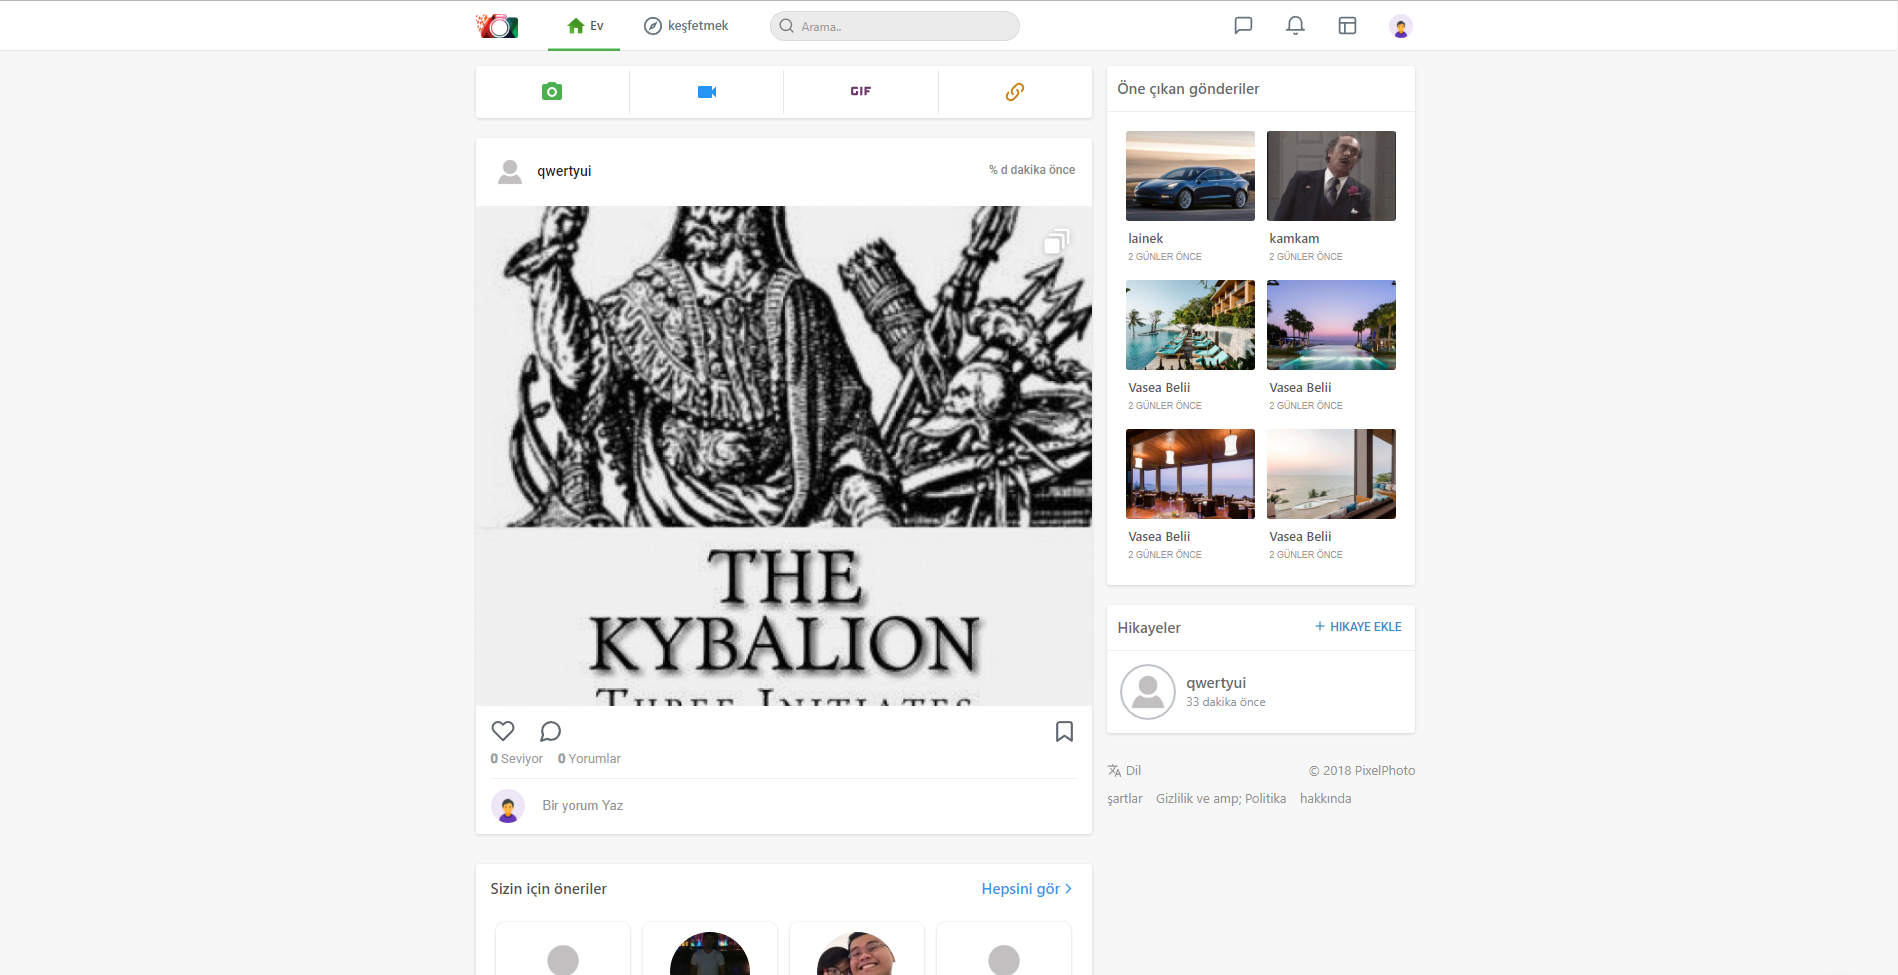Click the comment bubble icon
Image resolution: width=1898 pixels, height=975 pixels.
click(550, 731)
